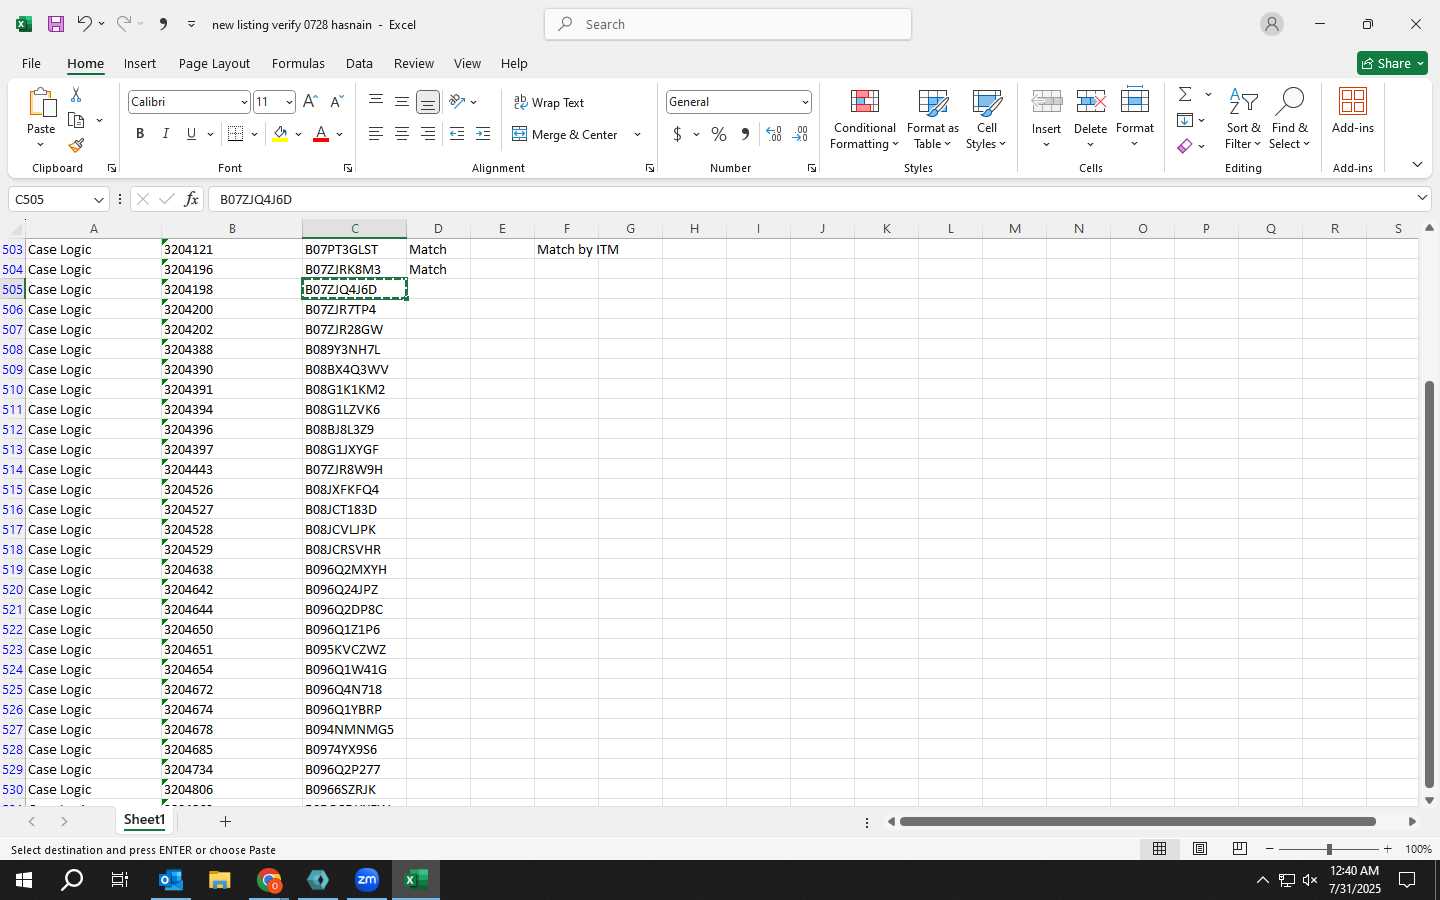
Task: Click the Paste clipboard icon
Action: tap(41, 103)
